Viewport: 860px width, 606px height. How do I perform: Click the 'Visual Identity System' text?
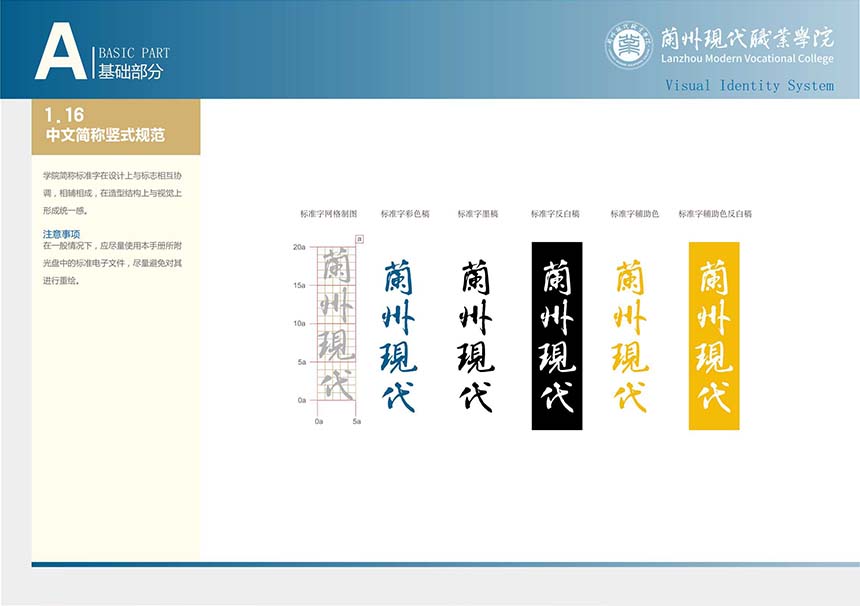point(749,86)
